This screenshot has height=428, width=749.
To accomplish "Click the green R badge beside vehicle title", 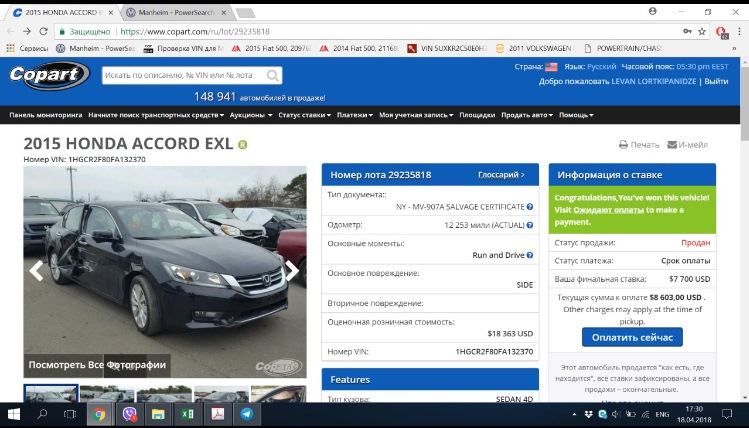I will pyautogui.click(x=242, y=145).
